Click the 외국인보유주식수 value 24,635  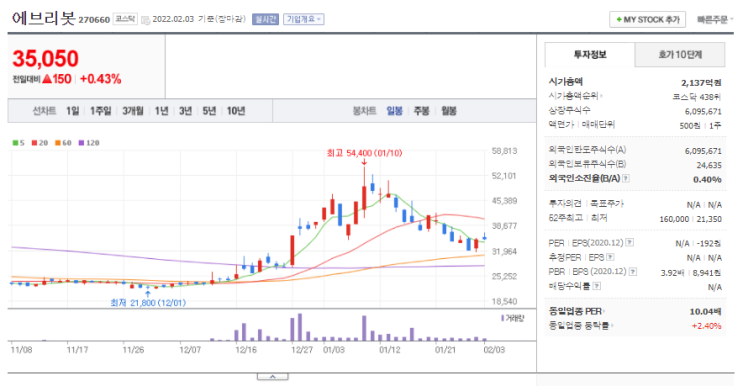[x=709, y=165]
